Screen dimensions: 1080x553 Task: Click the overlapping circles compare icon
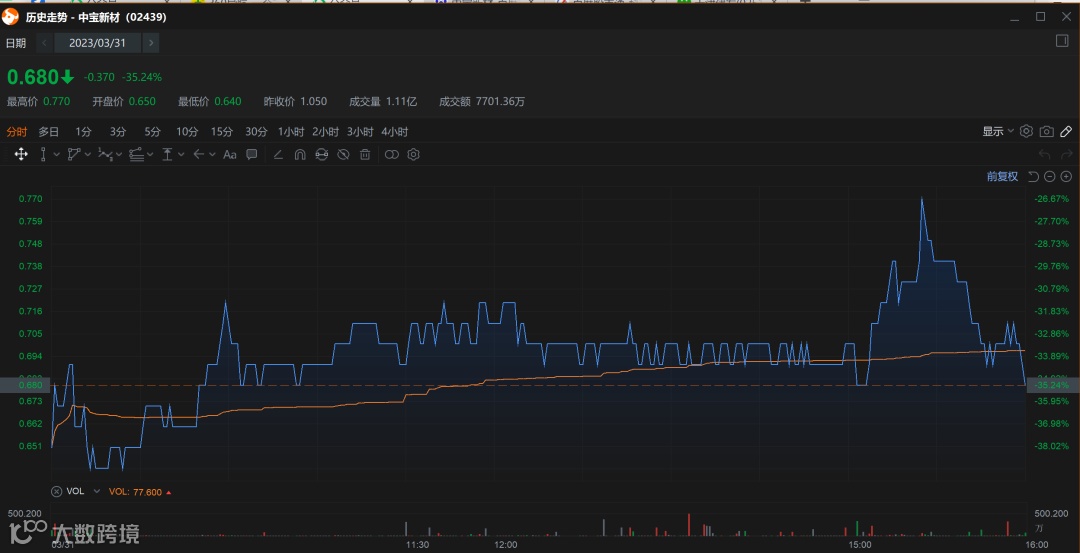(x=391, y=154)
